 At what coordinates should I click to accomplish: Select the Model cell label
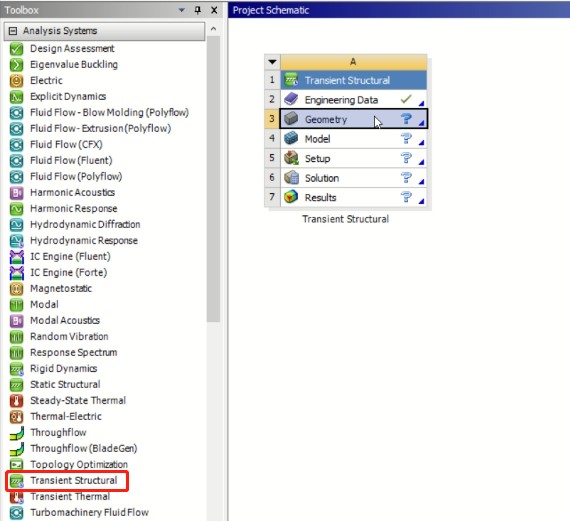click(x=318, y=139)
